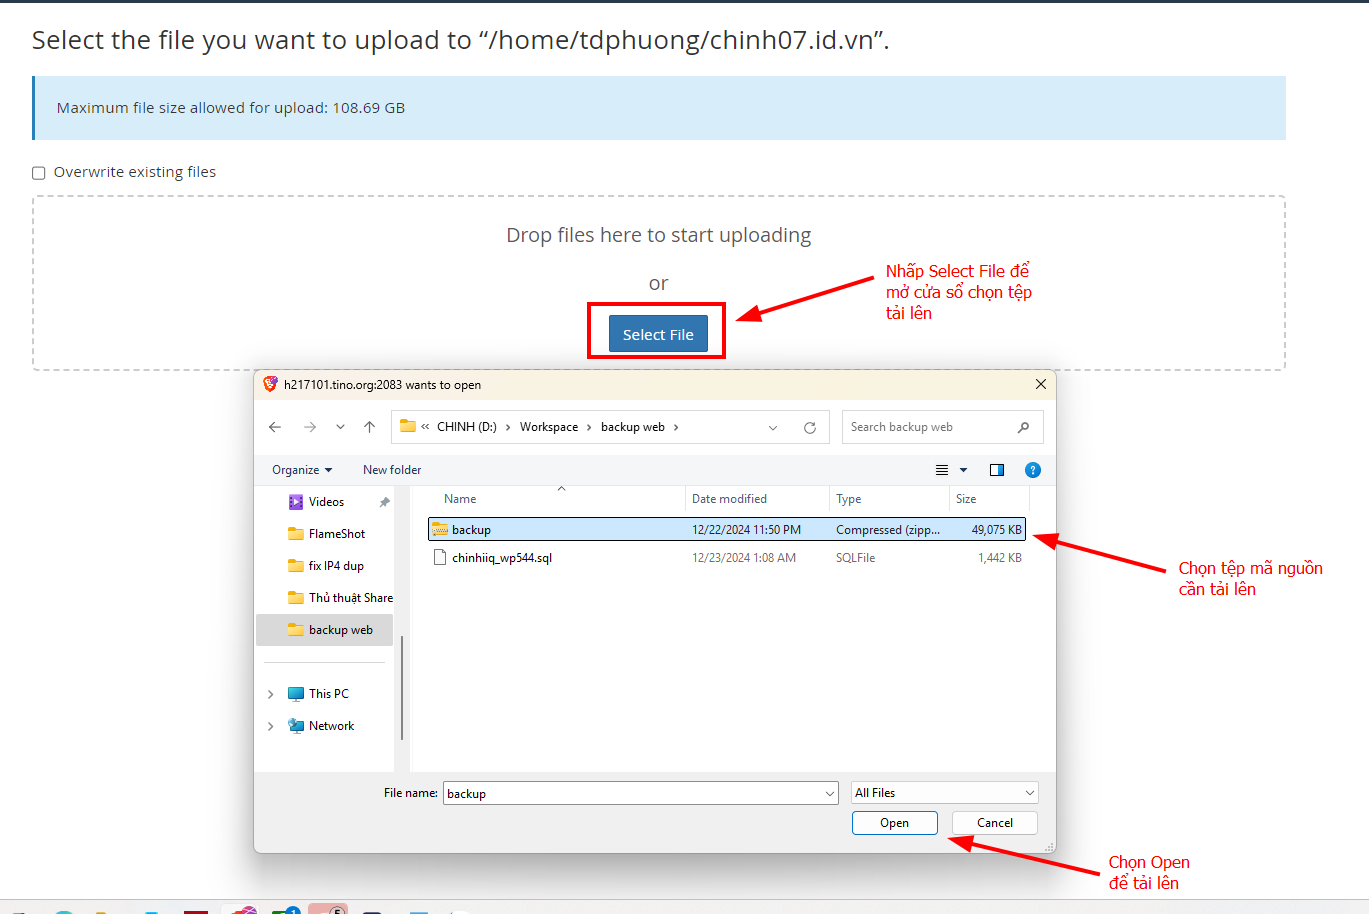1369x914 pixels.
Task: Sort by Size column header
Action: [966, 499]
